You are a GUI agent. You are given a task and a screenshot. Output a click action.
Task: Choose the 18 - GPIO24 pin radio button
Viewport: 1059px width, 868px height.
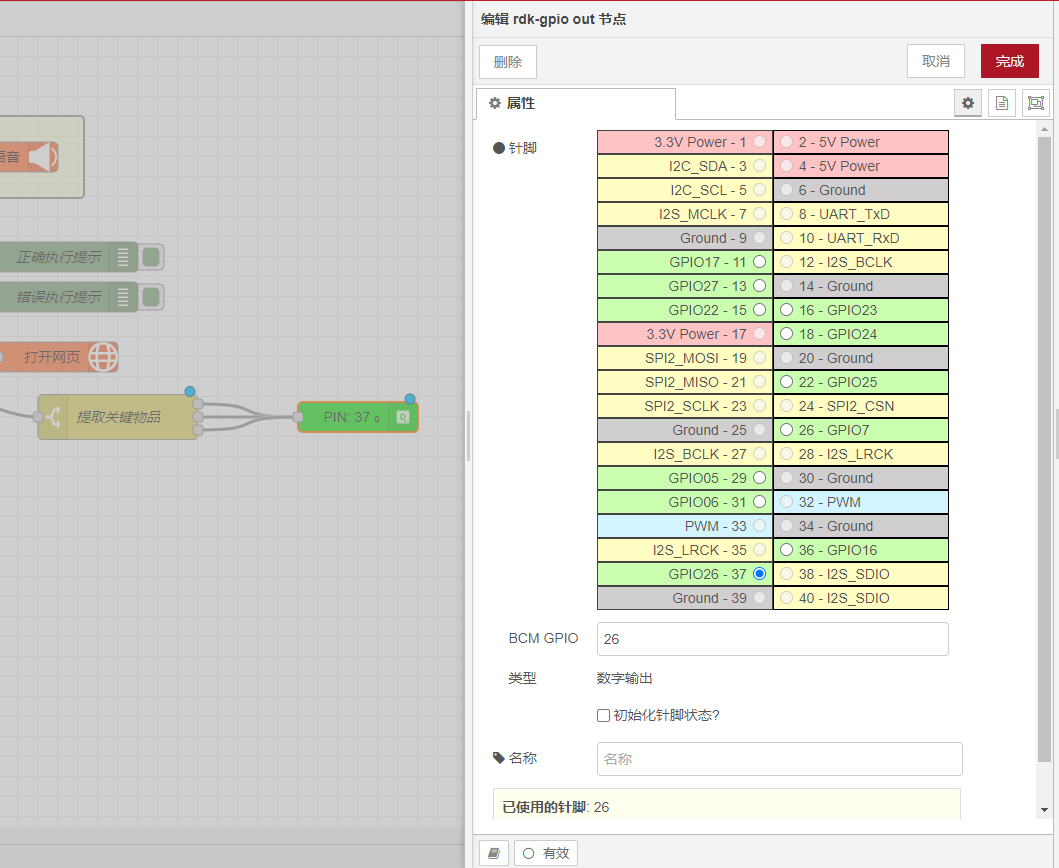click(x=786, y=334)
